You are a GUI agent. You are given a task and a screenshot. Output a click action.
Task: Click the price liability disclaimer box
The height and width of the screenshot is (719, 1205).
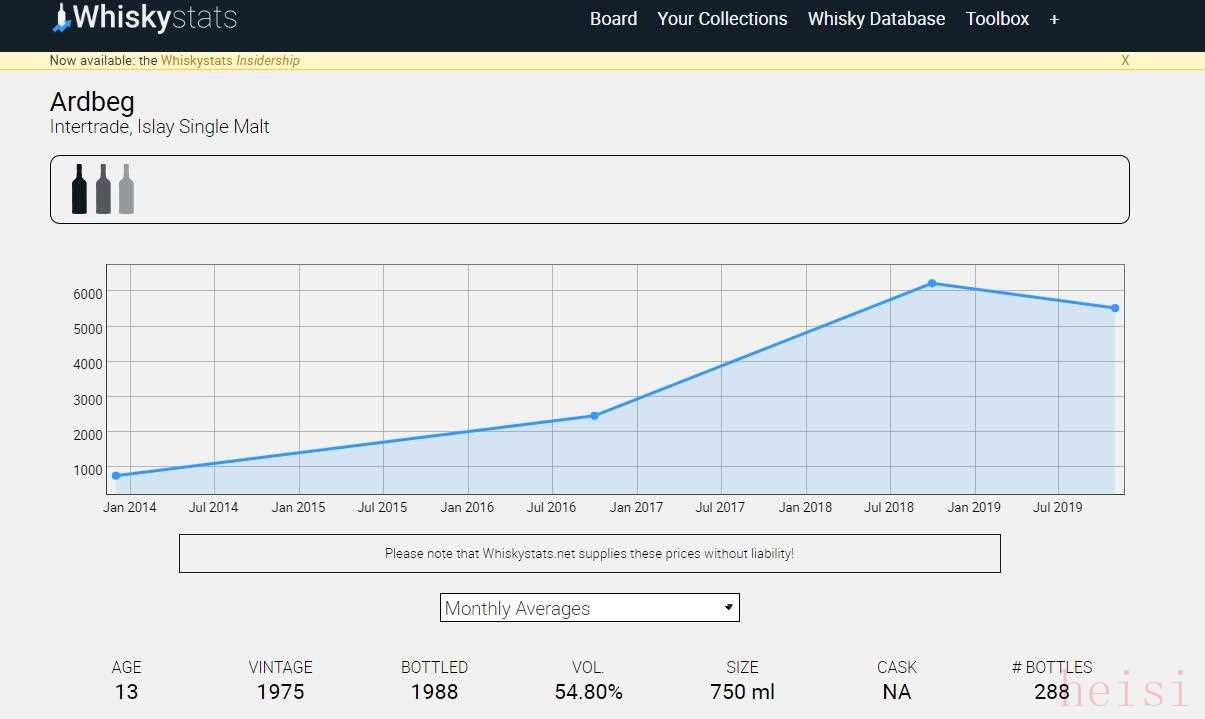[x=589, y=553]
